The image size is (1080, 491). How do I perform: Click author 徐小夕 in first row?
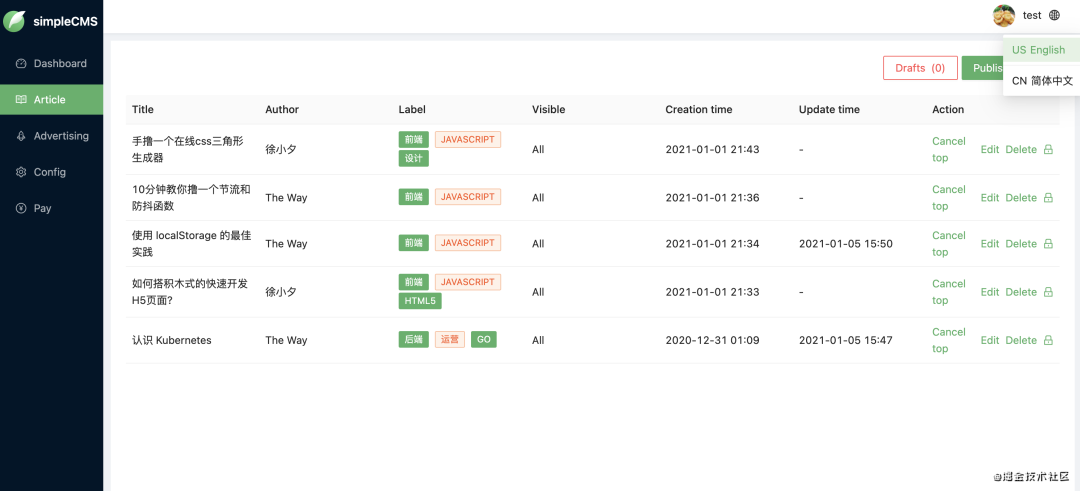[x=281, y=149]
